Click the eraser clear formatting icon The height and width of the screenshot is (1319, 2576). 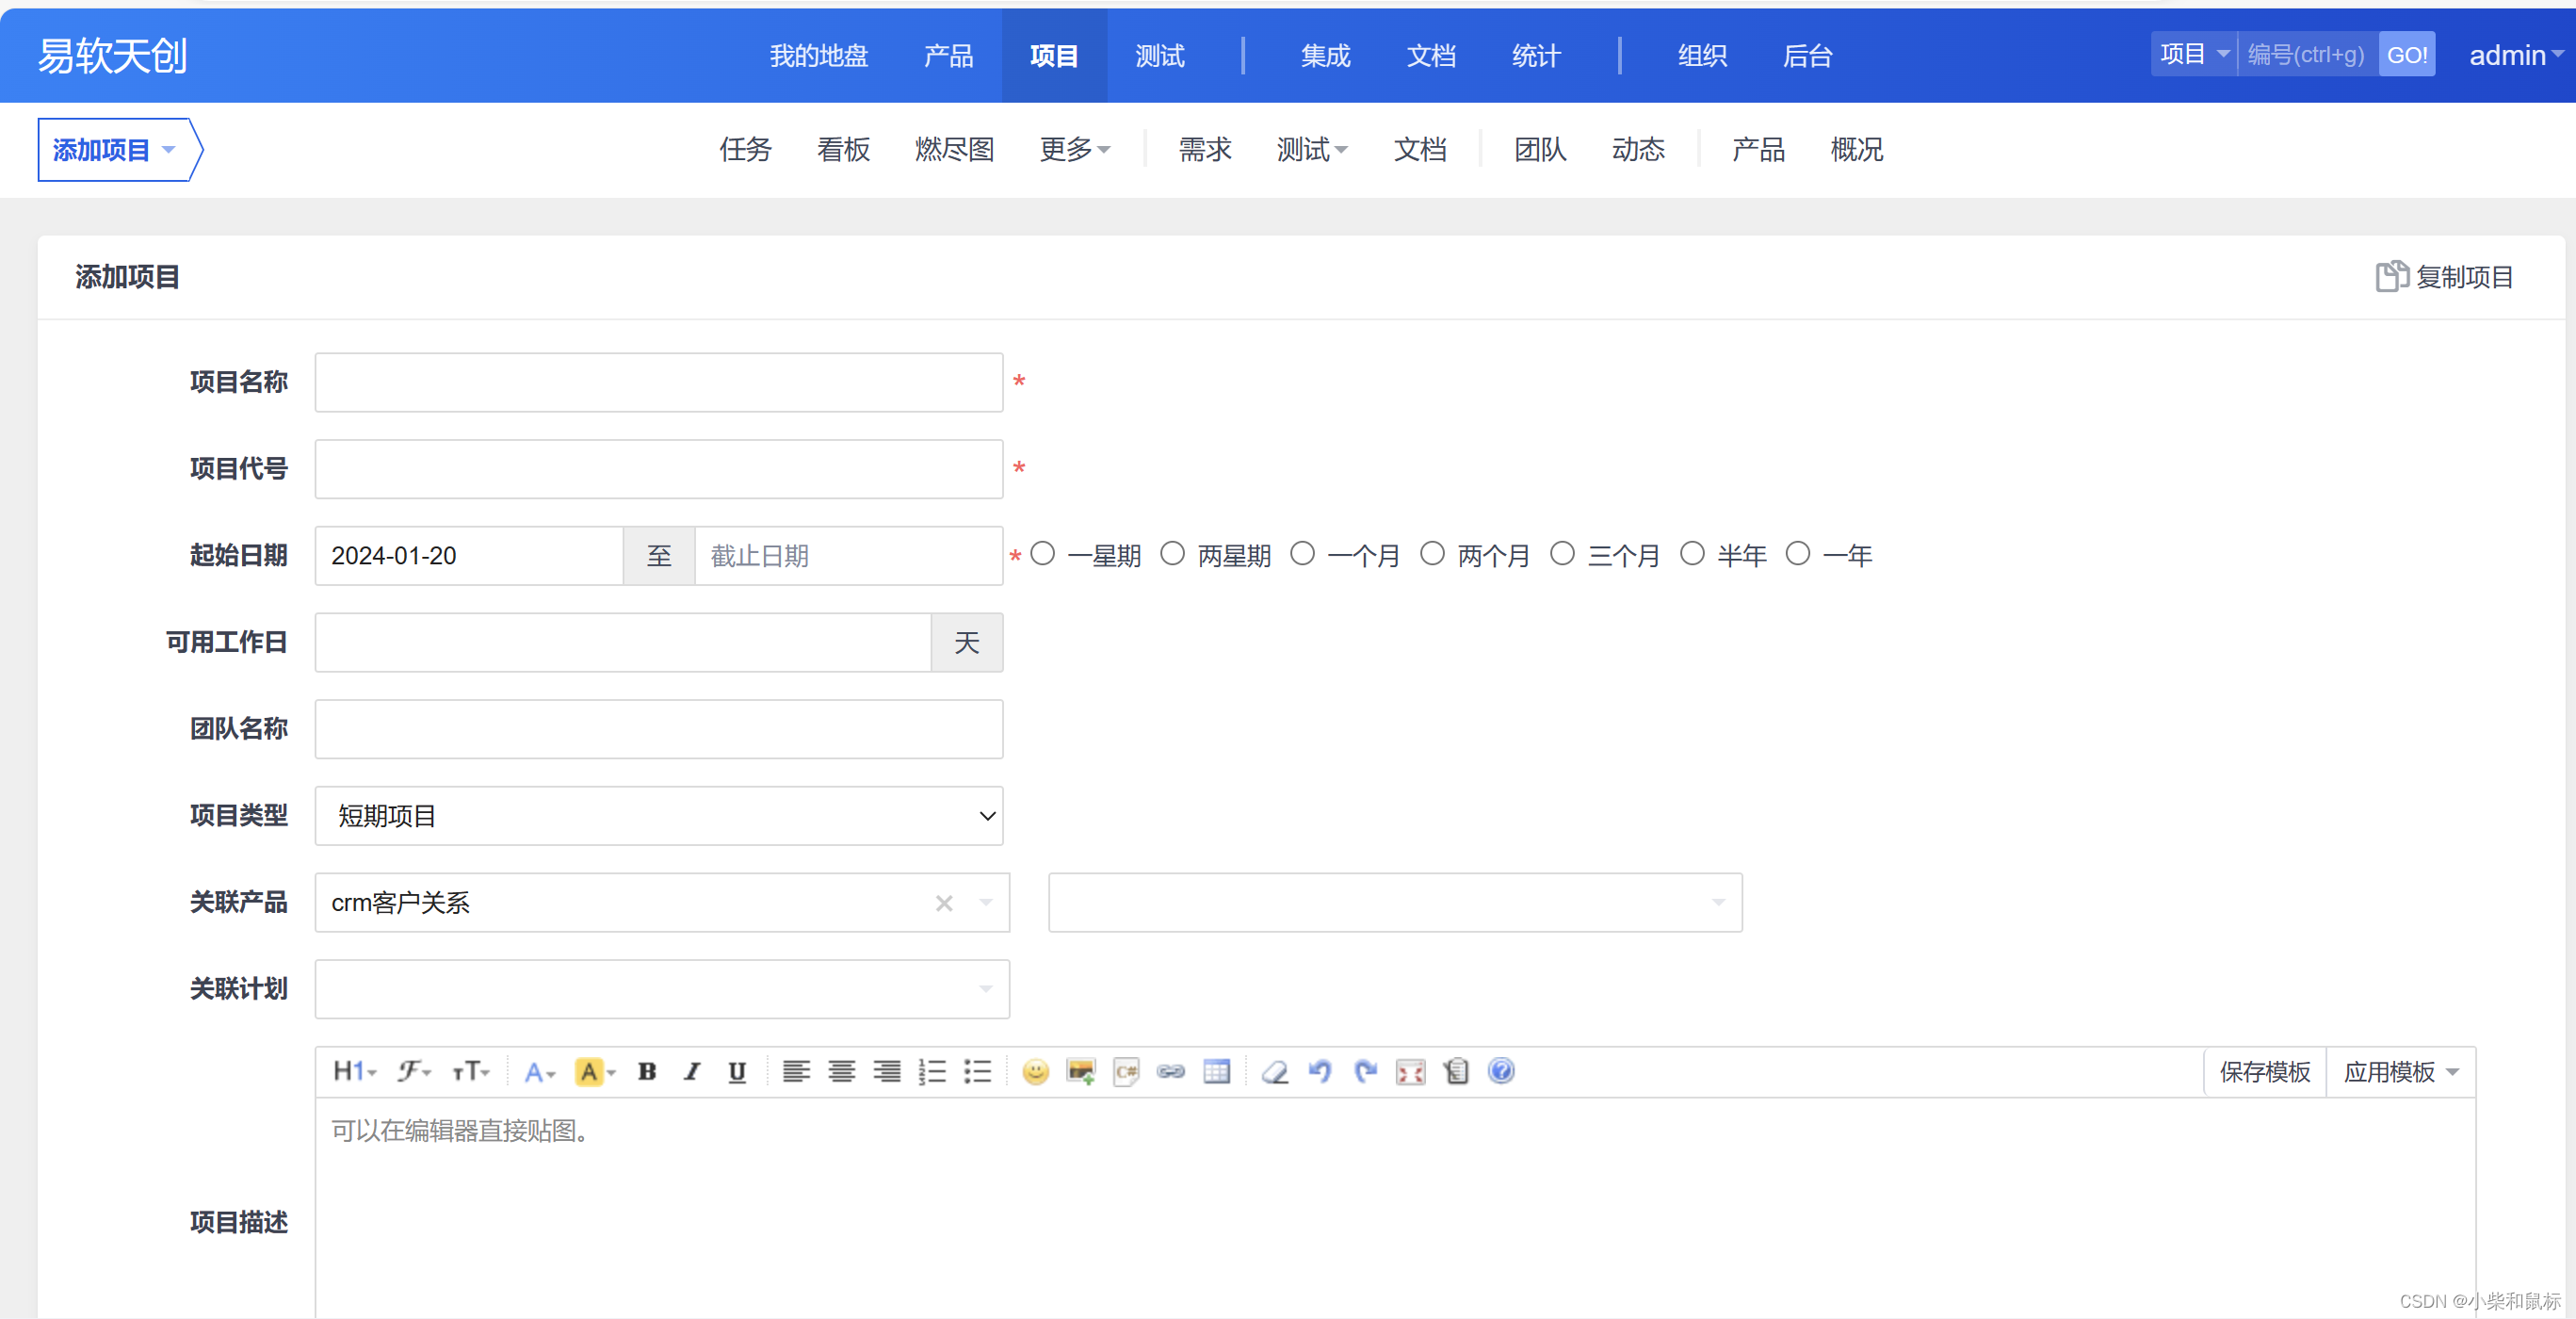(x=1274, y=1071)
